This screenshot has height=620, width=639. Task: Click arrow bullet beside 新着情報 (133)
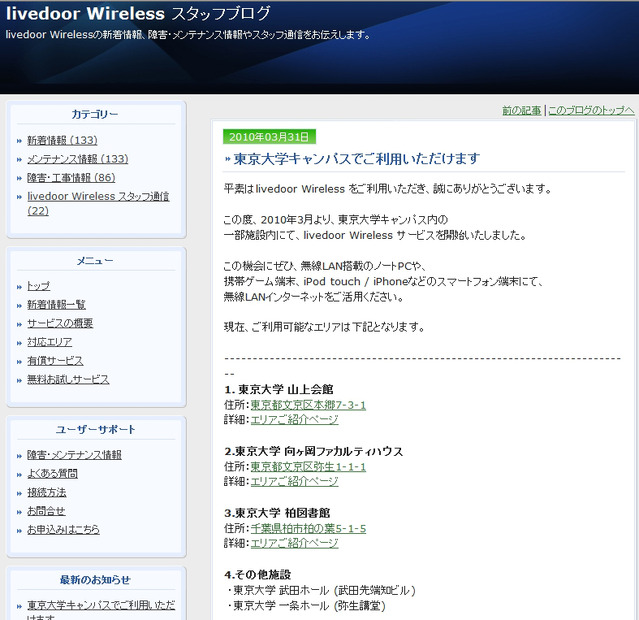[x=19, y=141]
